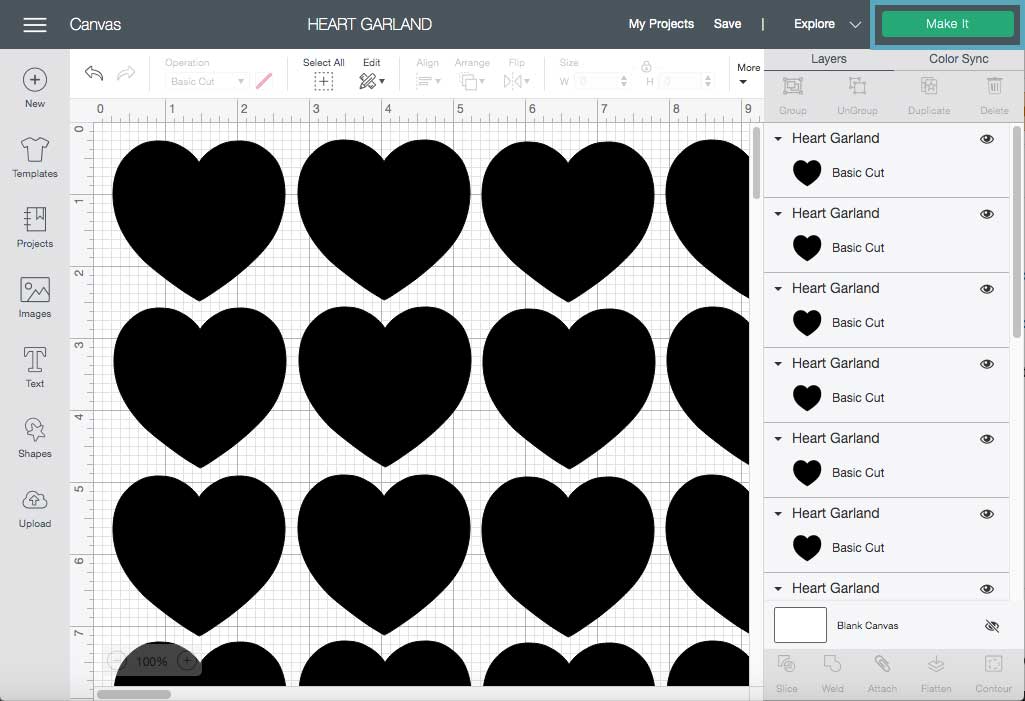Switch to the Color Sync tab
Image resolution: width=1025 pixels, height=701 pixels.
pos(958,59)
